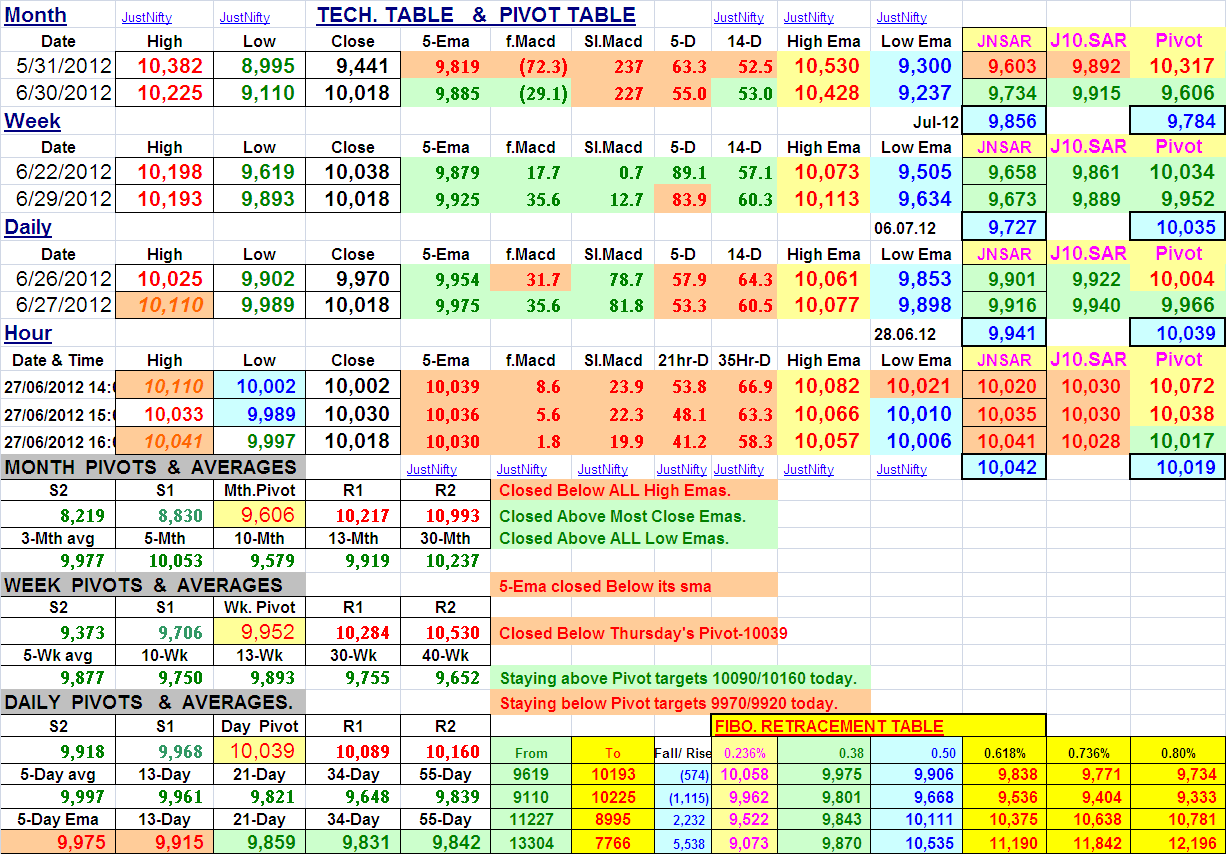Image resolution: width=1226 pixels, height=854 pixels.
Task: Select weekly R1 value 10,284
Action: pyautogui.click(x=353, y=633)
